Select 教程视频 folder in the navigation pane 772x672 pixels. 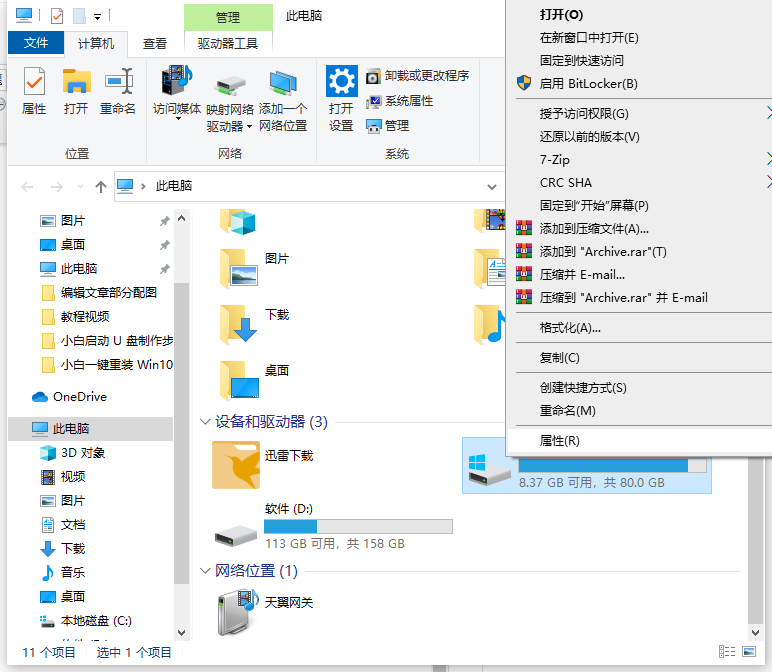pos(91,317)
